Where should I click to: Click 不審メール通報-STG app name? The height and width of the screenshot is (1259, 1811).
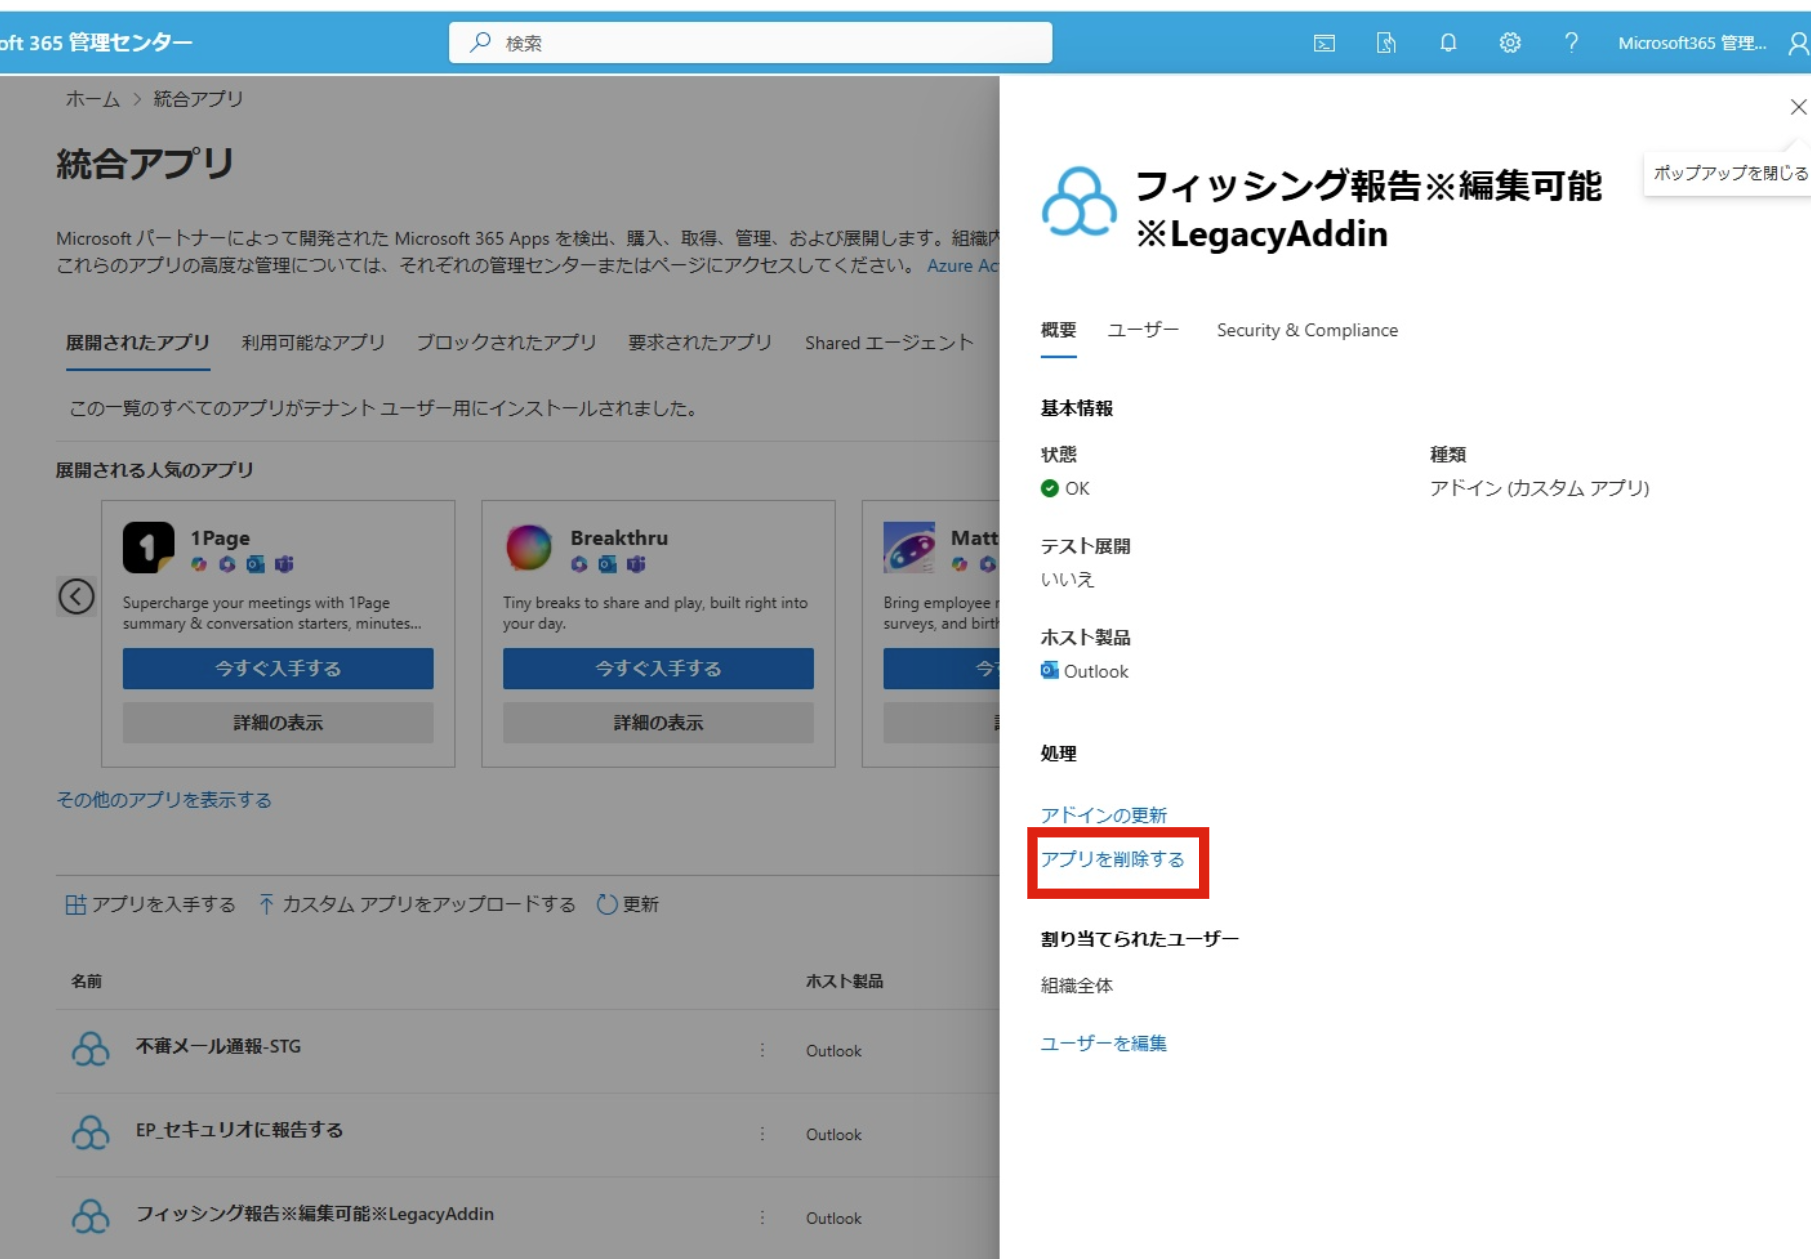[218, 1046]
